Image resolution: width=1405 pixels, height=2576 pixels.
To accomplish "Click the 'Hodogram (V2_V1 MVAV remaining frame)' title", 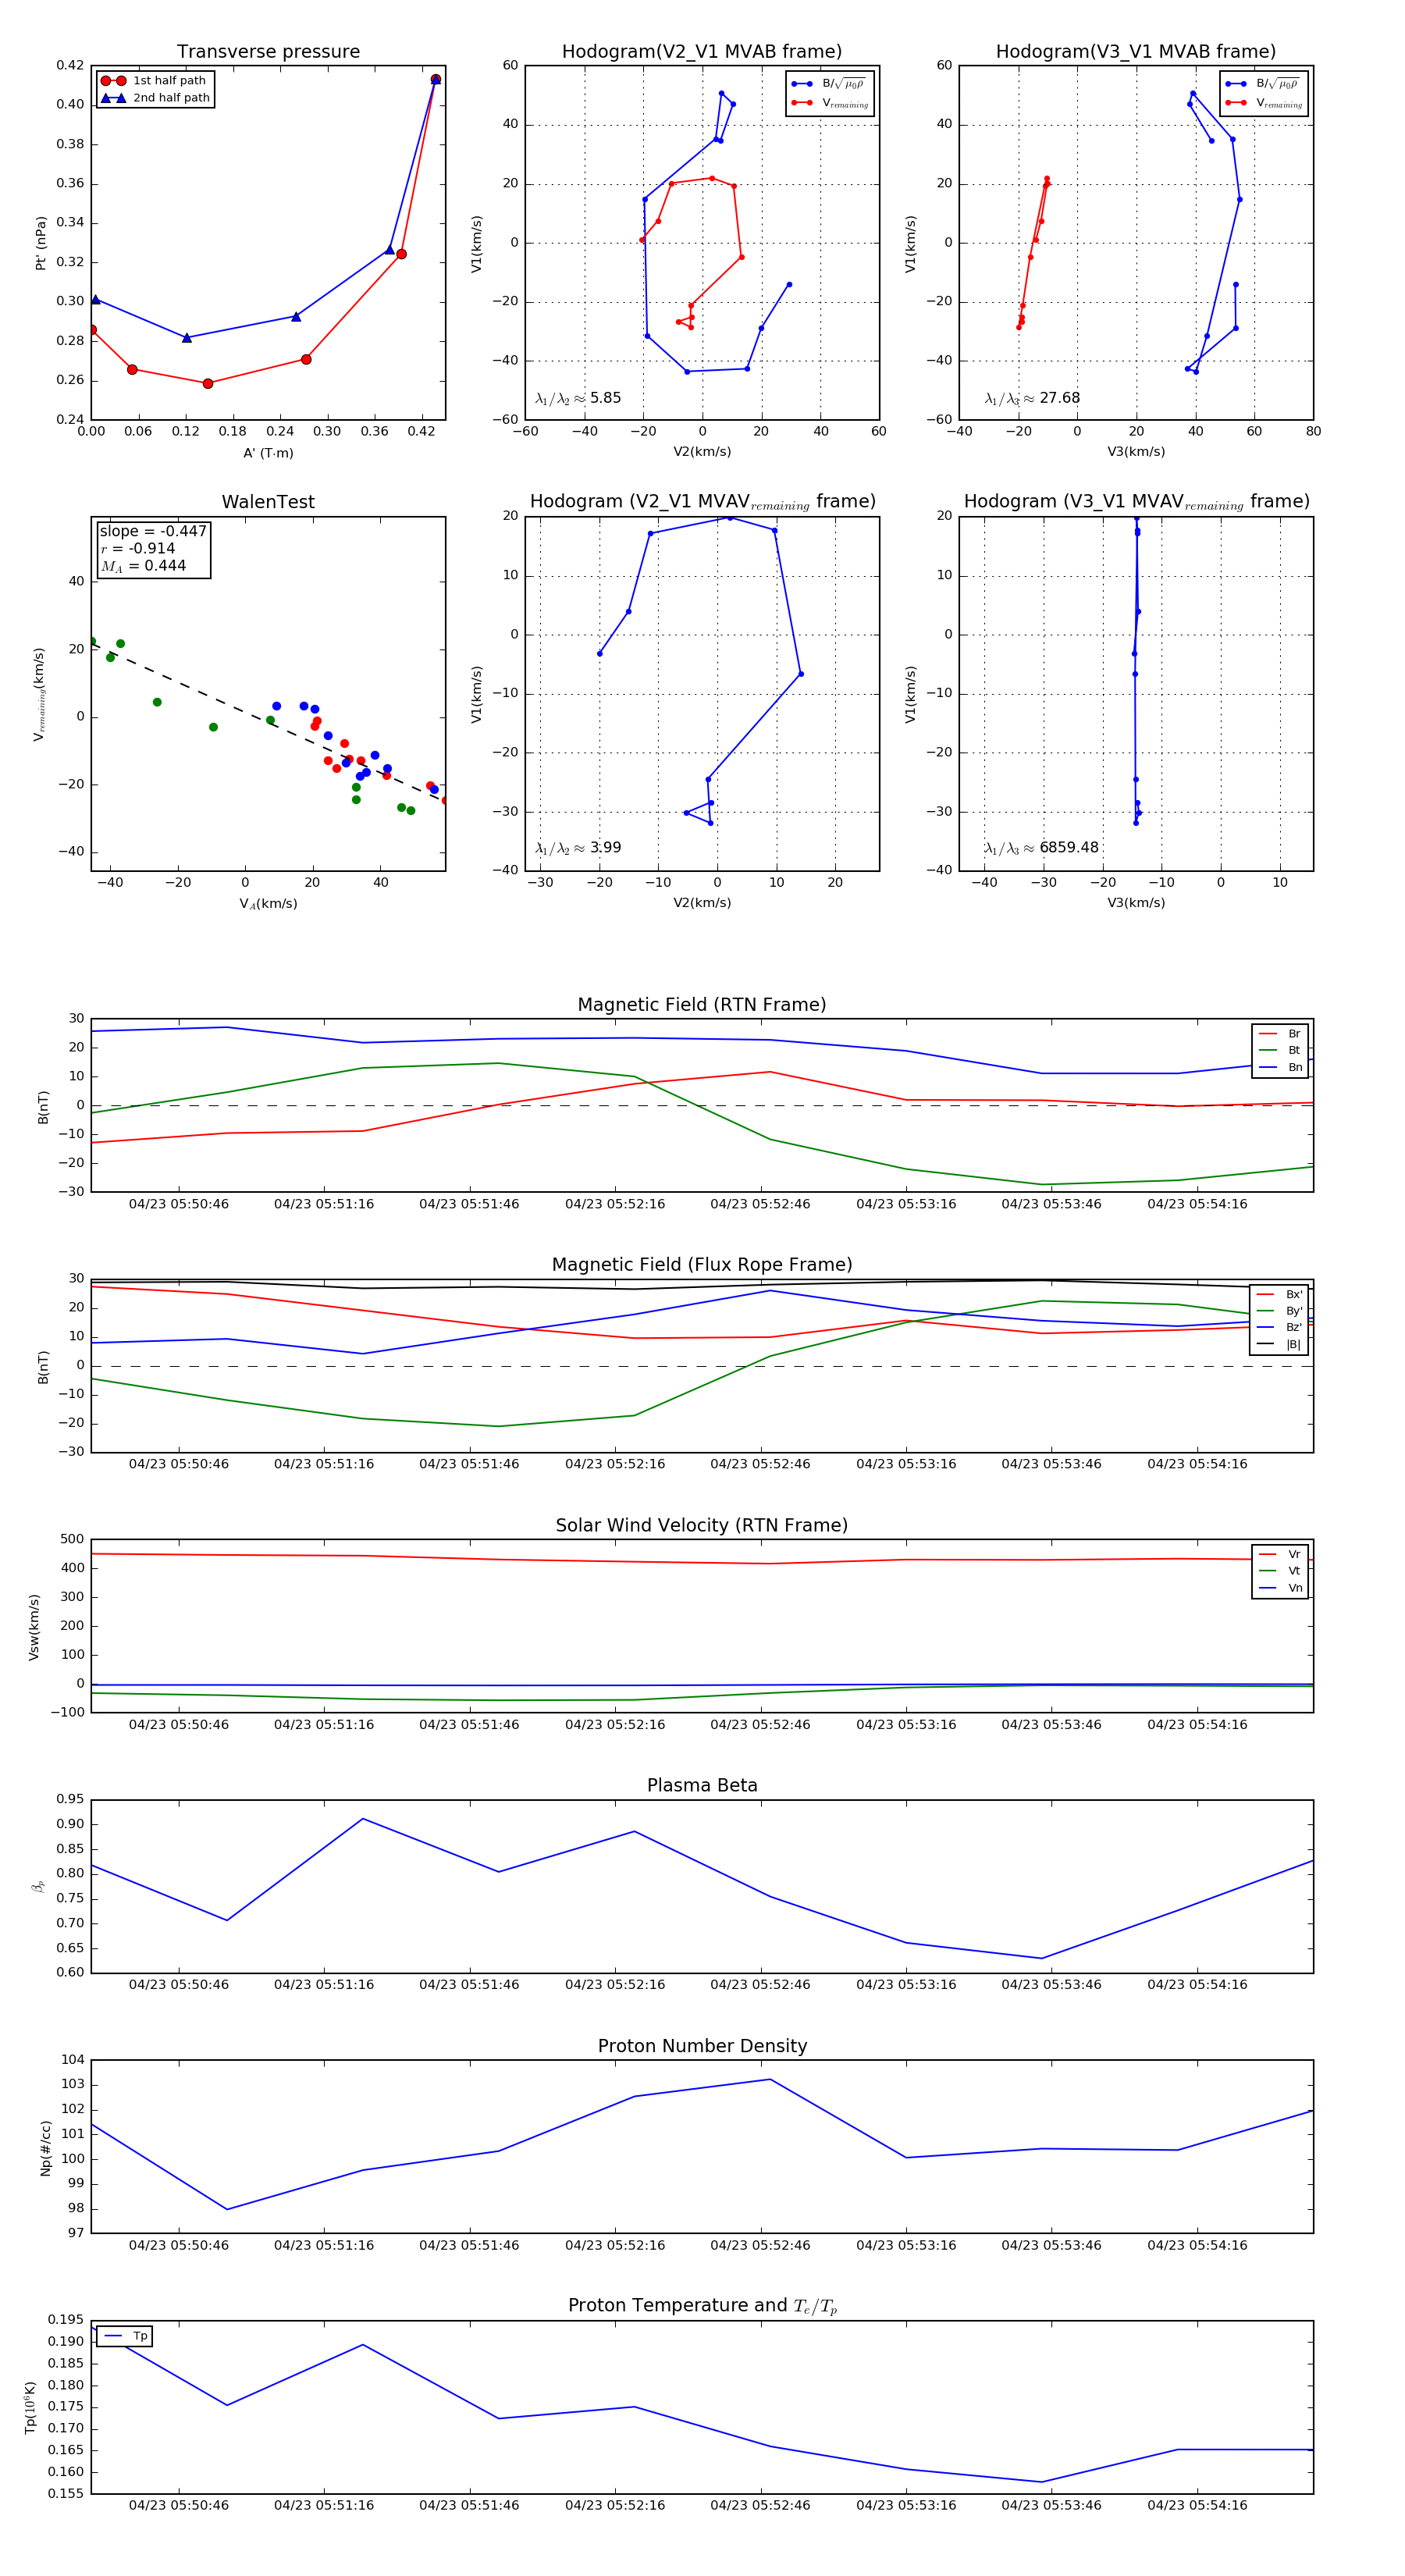I will coord(702,502).
